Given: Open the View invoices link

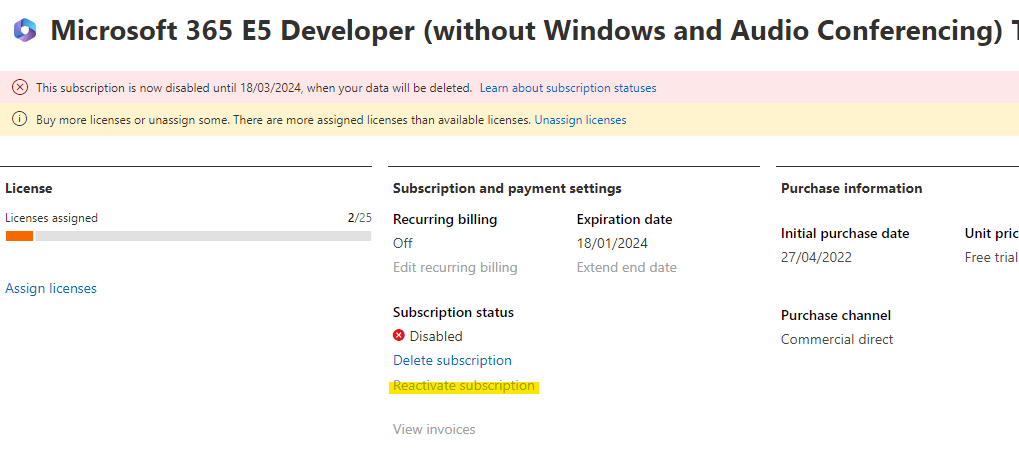Looking at the screenshot, I should pyautogui.click(x=434, y=429).
